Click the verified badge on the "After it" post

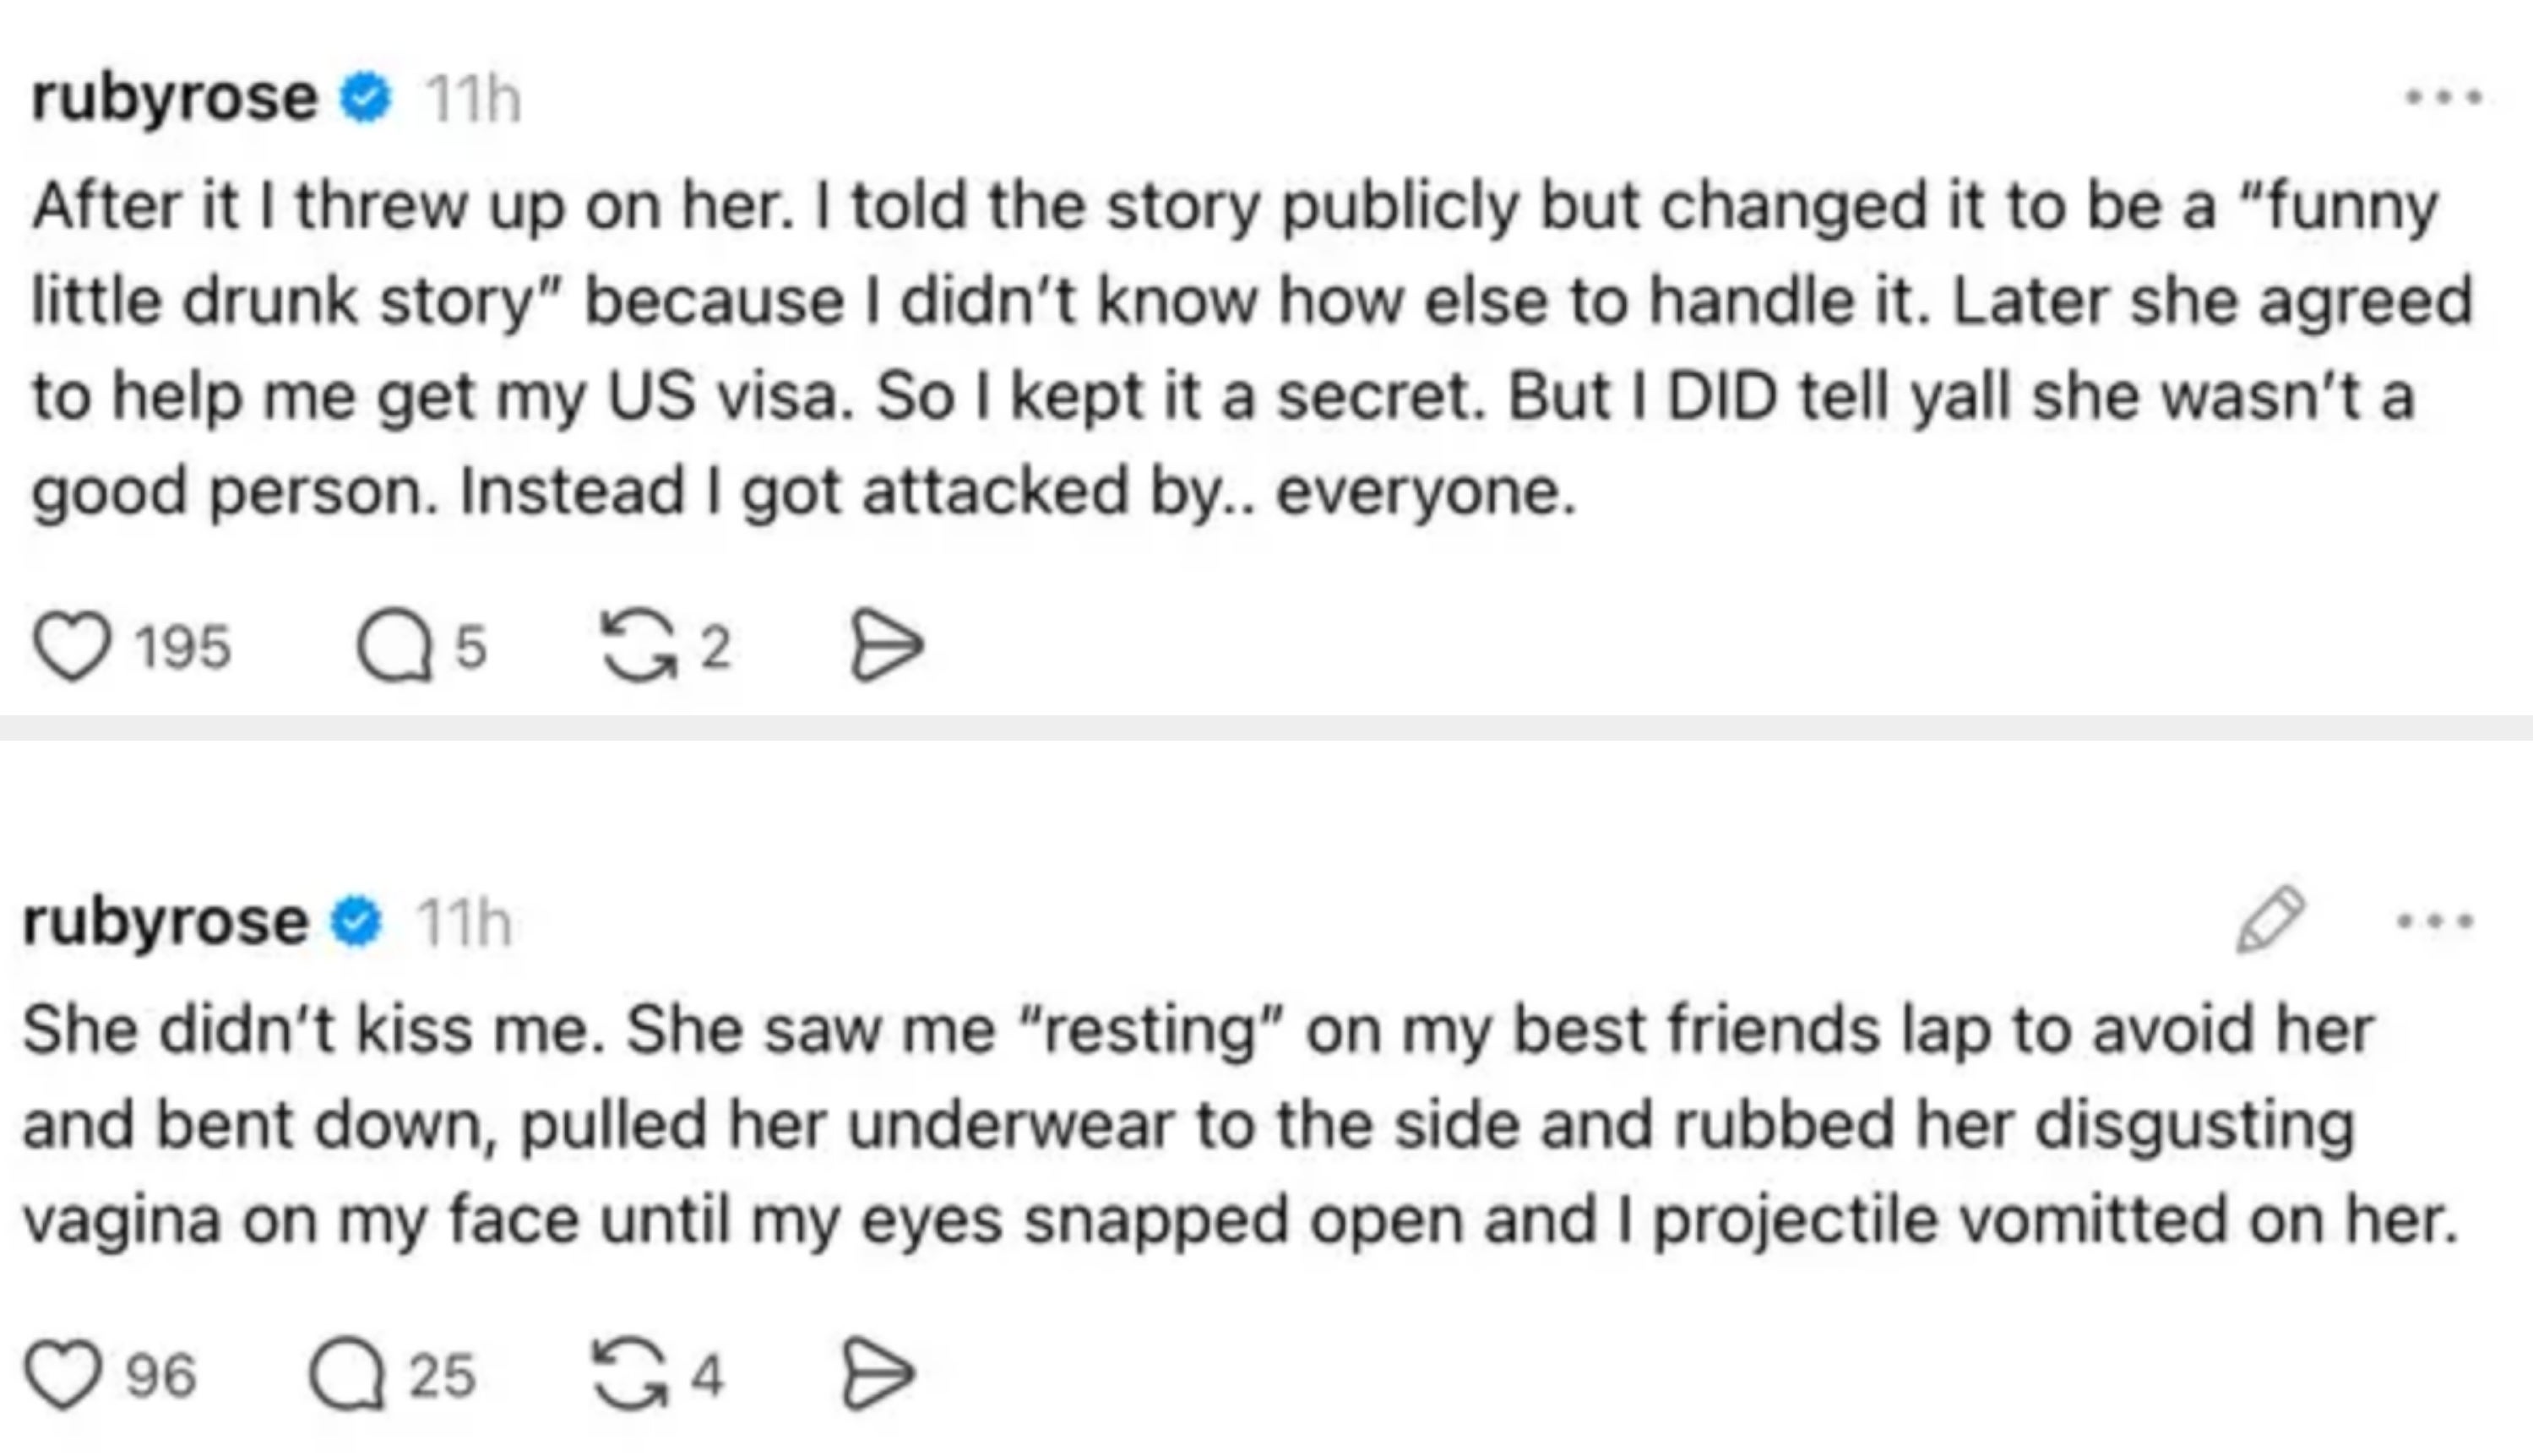click(365, 98)
